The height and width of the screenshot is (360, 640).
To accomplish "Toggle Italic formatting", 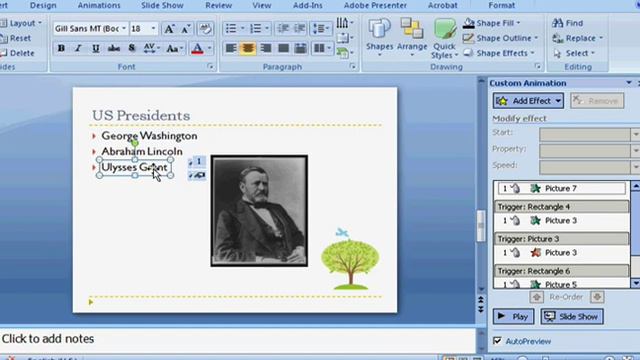I will [x=78, y=48].
